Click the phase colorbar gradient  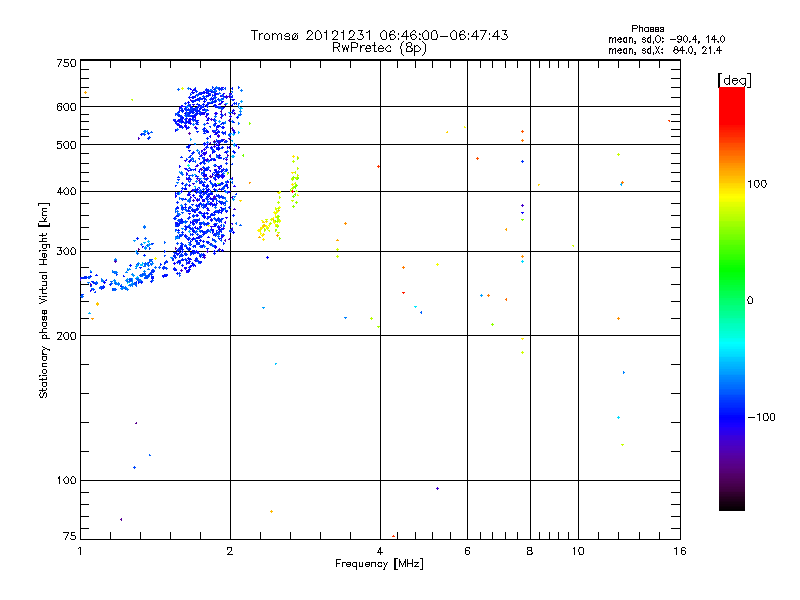tap(732, 299)
